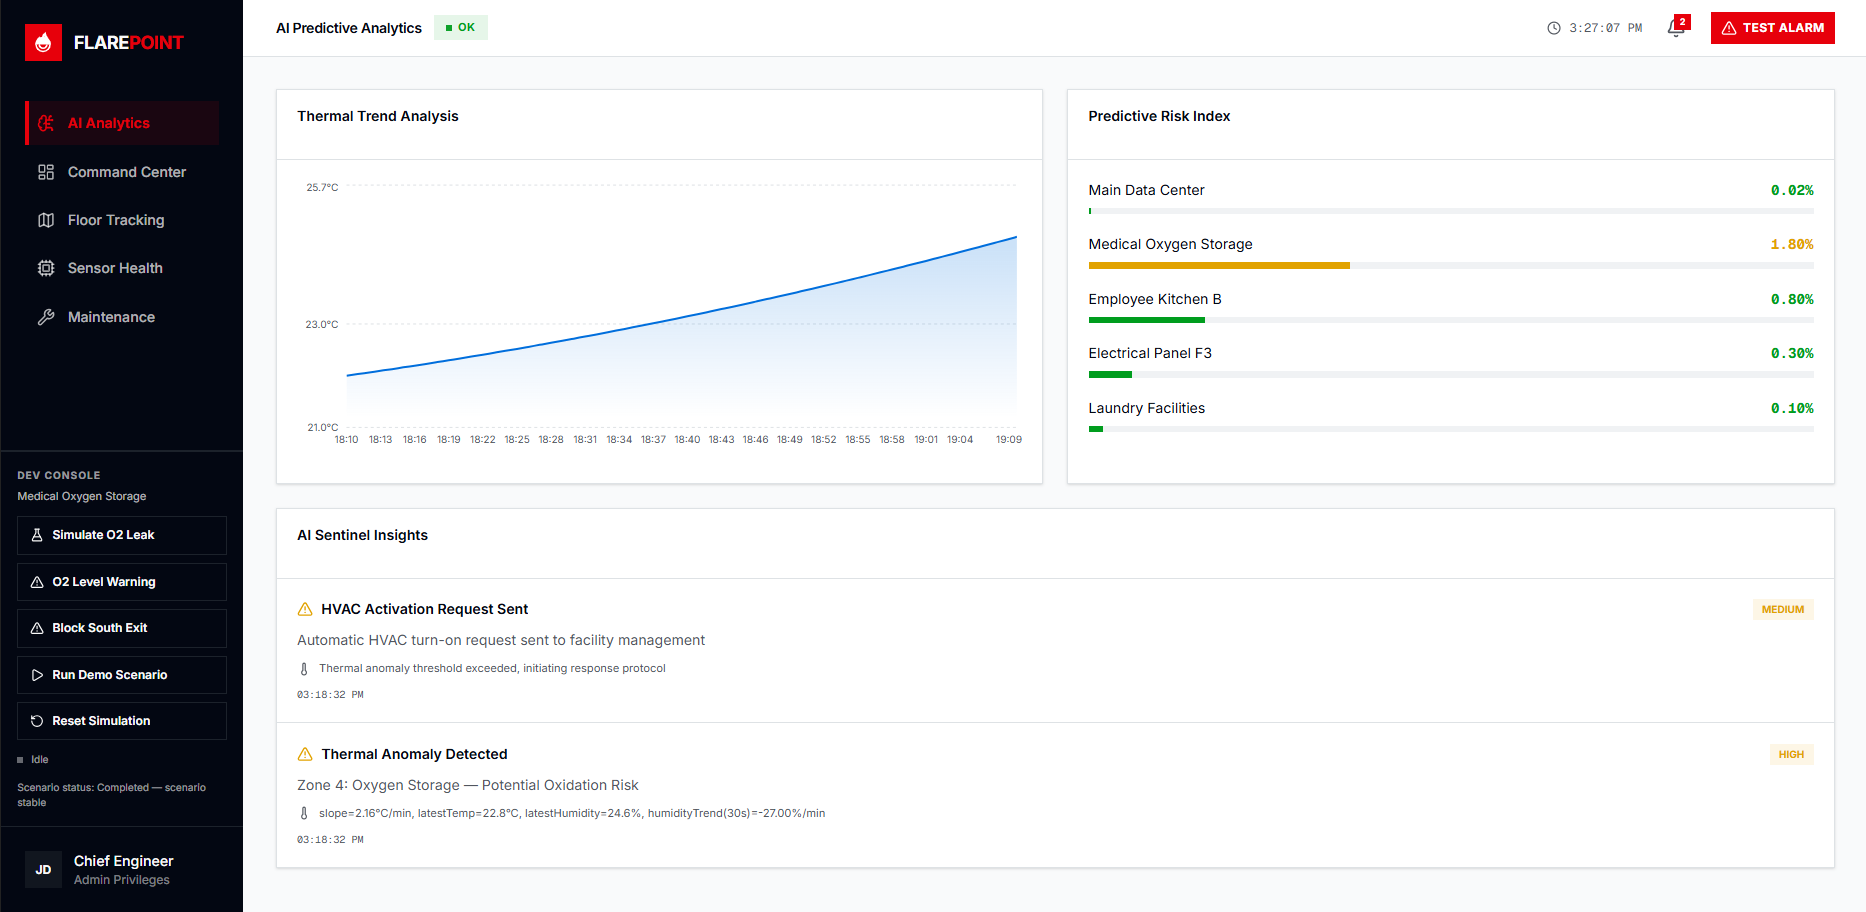1866x912 pixels.
Task: Select the AI Analytics flame icon
Action: point(45,122)
